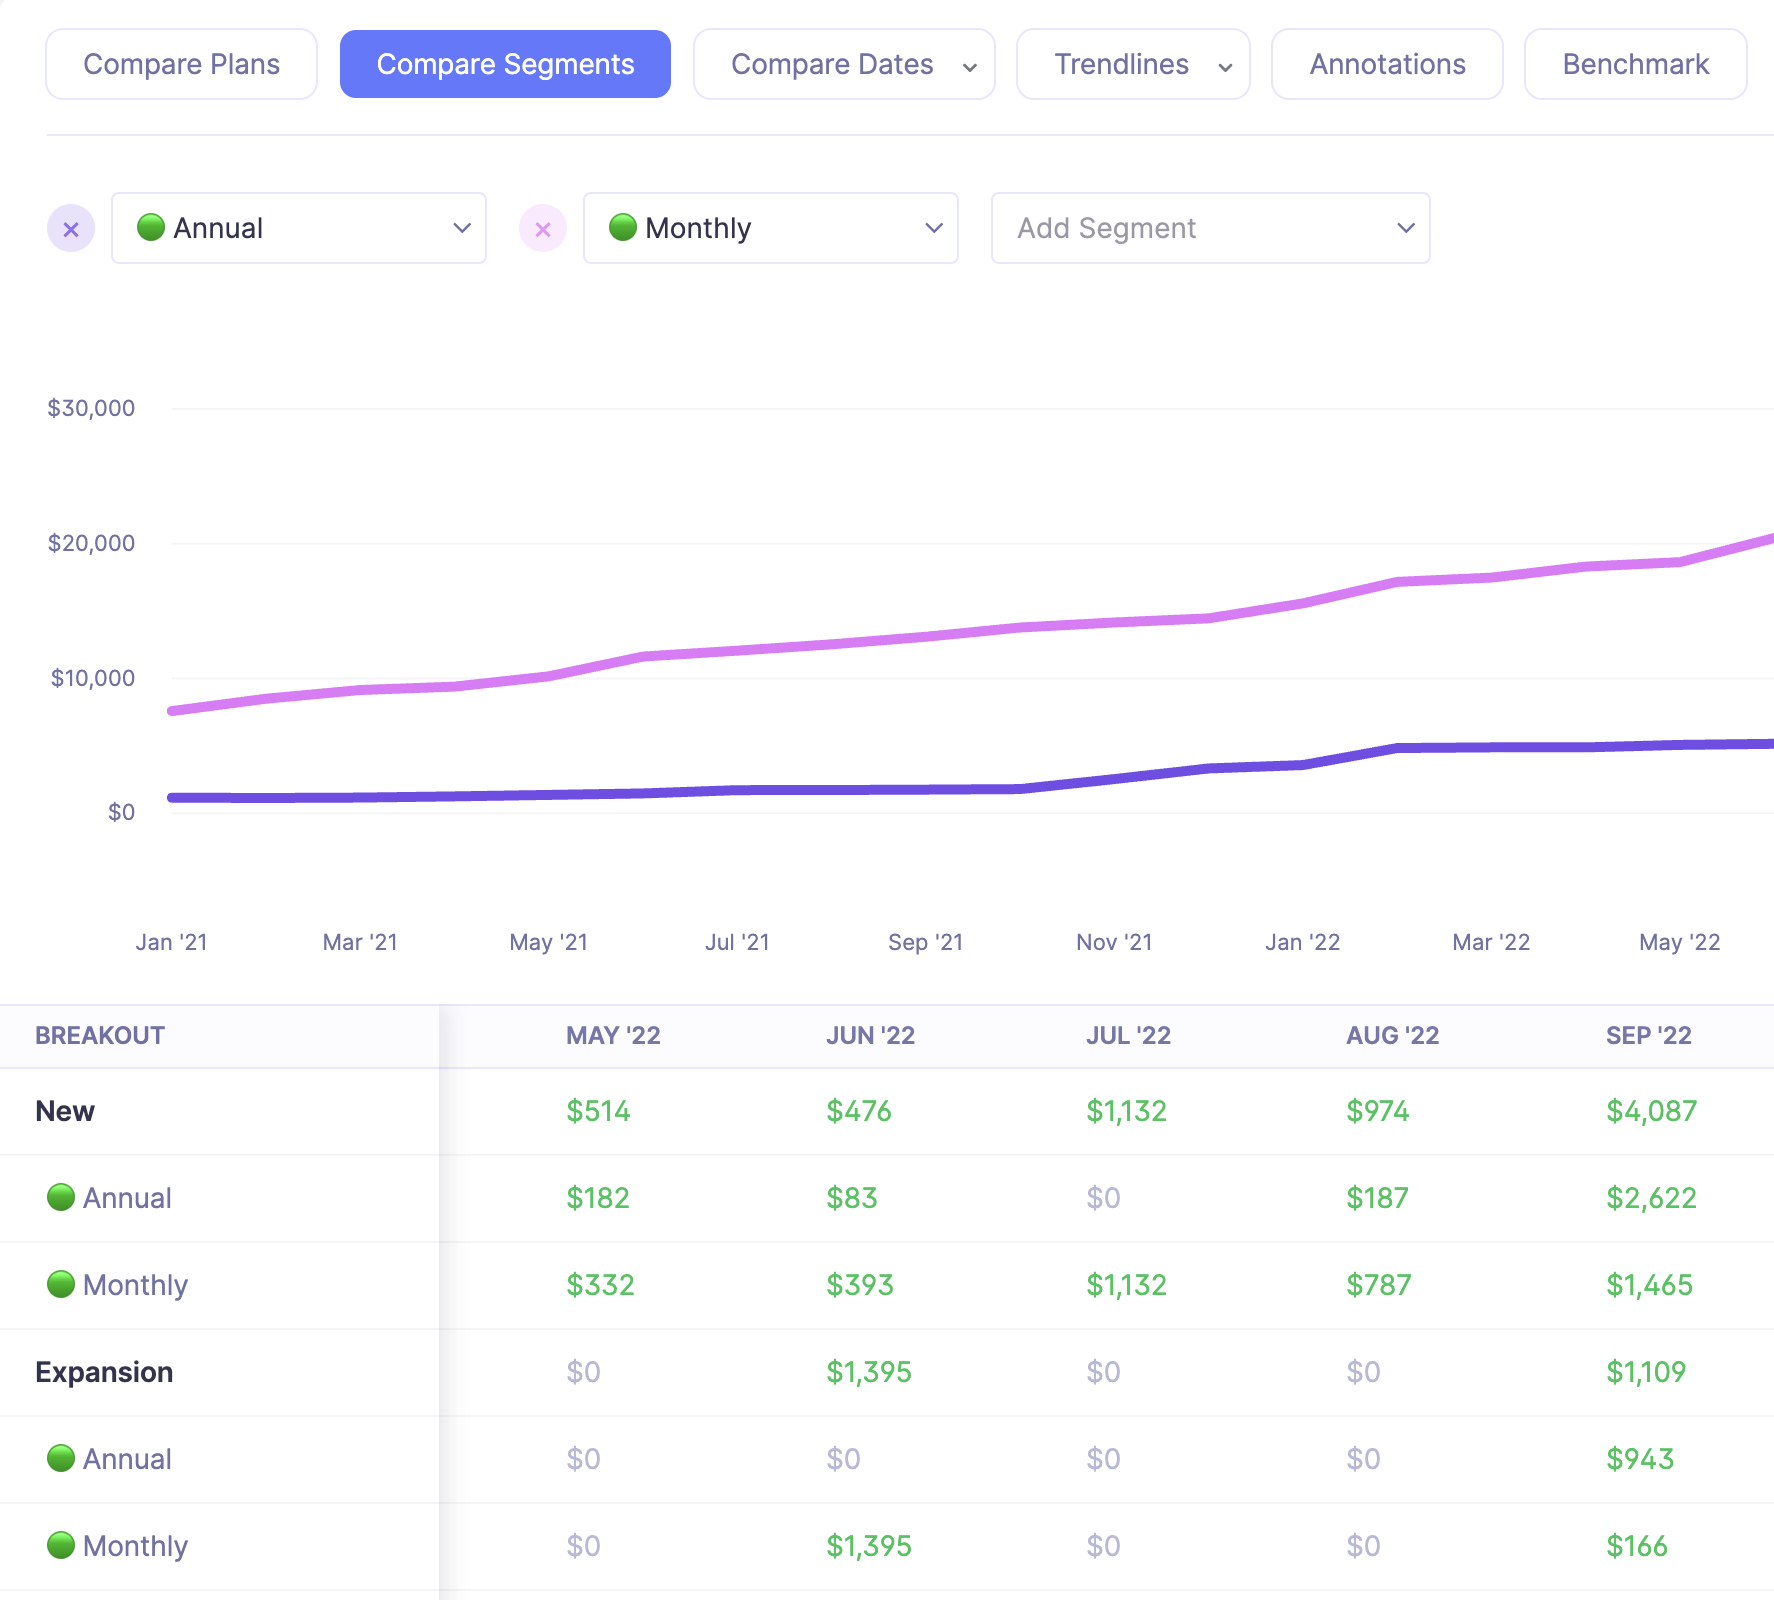
Task: Click Monthly label under Expansion
Action: tap(135, 1546)
